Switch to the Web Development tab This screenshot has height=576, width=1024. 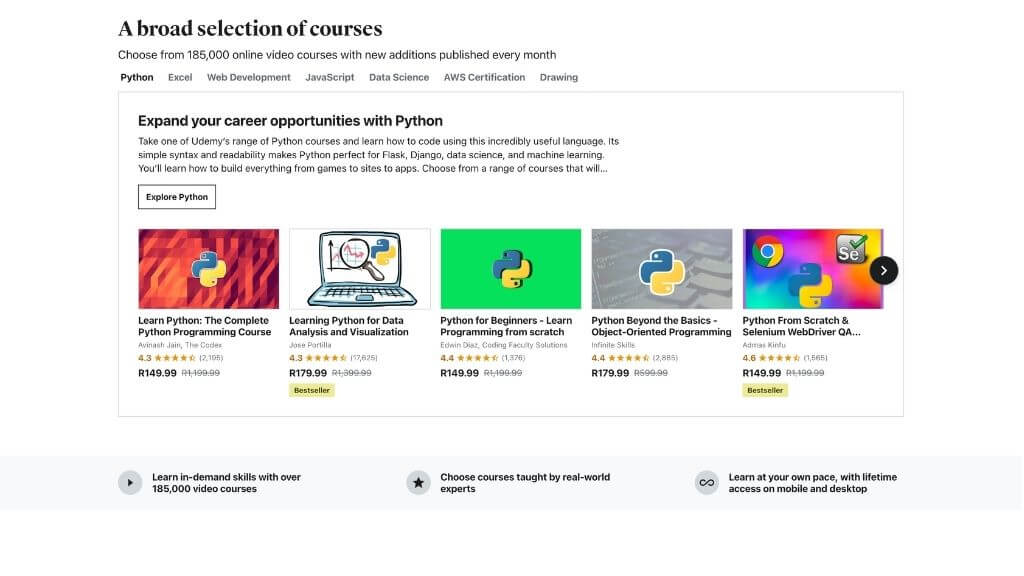pos(249,77)
